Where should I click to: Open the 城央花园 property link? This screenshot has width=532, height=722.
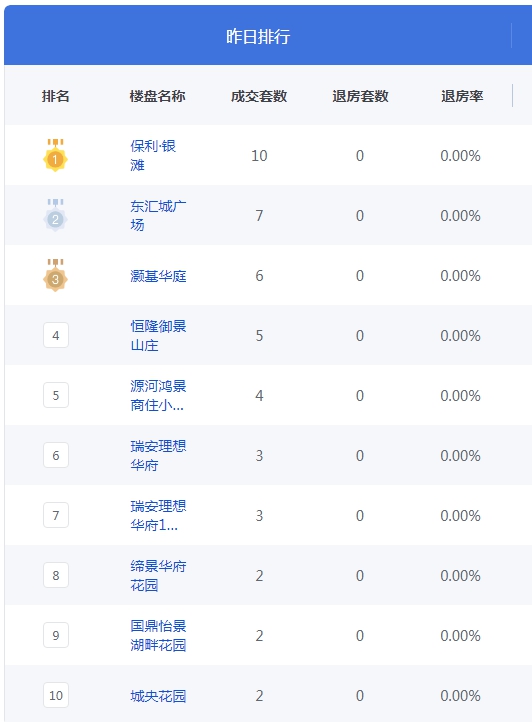[x=158, y=696]
